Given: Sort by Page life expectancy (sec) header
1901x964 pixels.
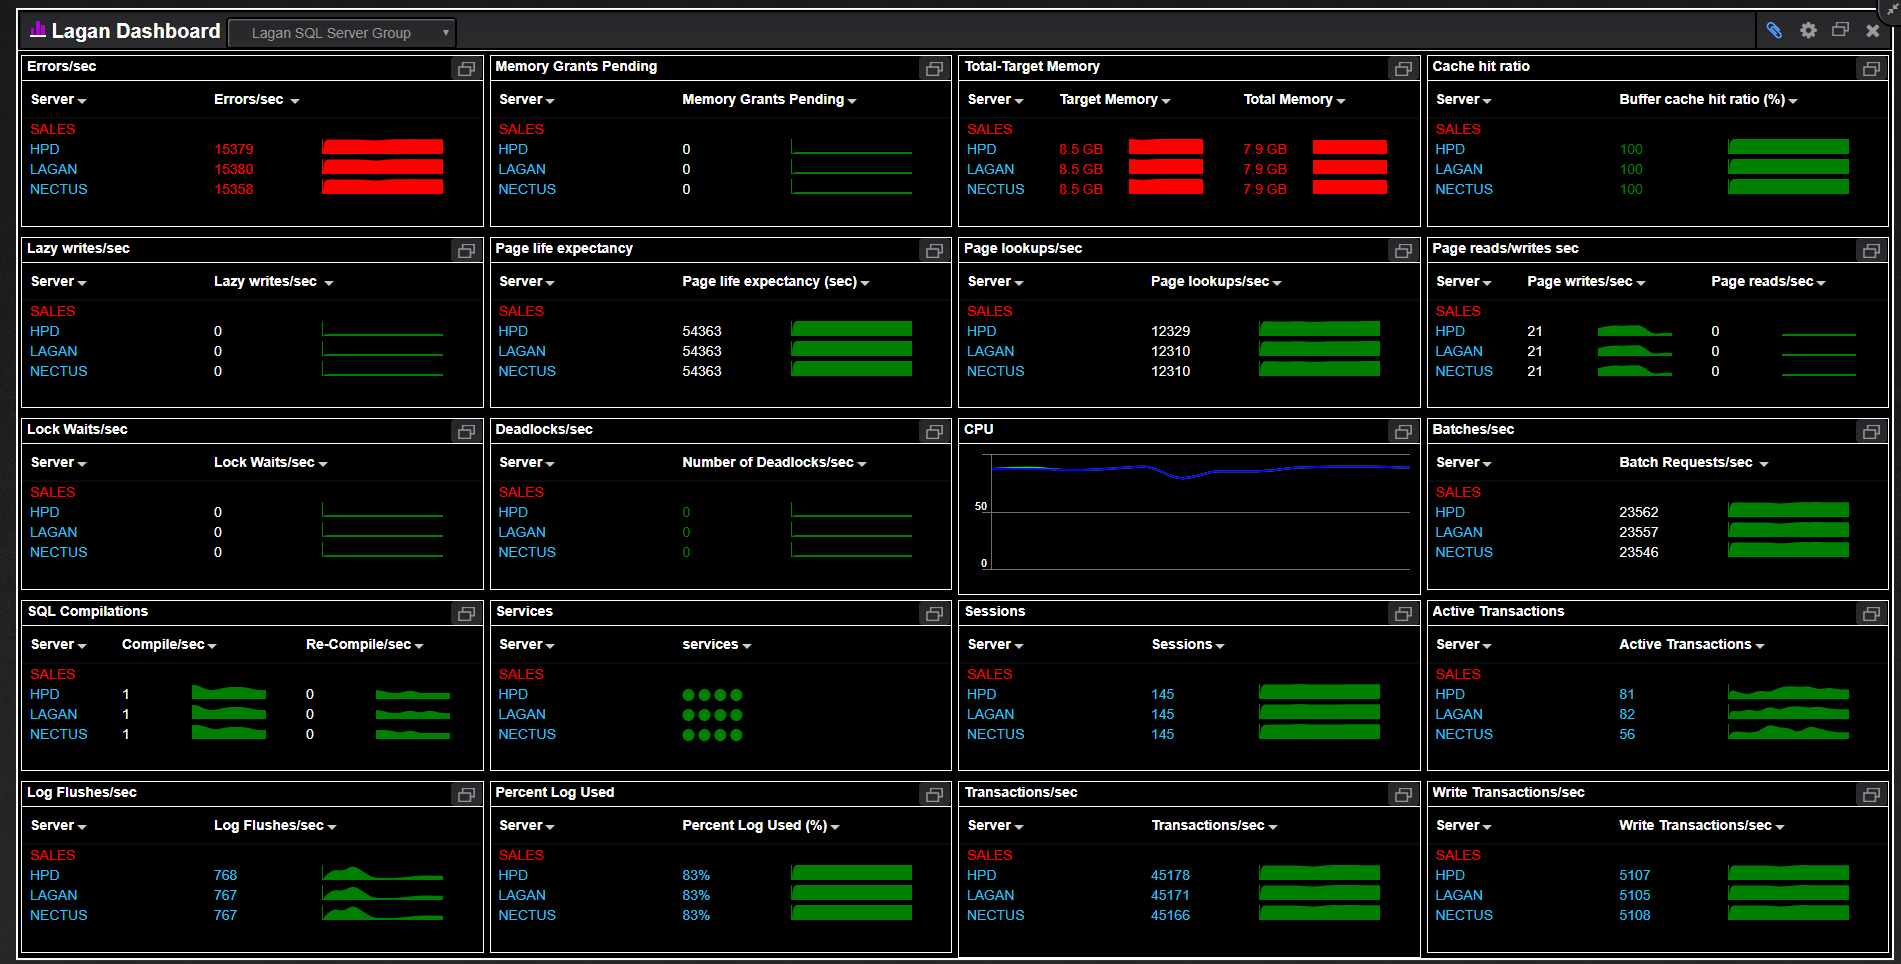Looking at the screenshot, I should 775,281.
